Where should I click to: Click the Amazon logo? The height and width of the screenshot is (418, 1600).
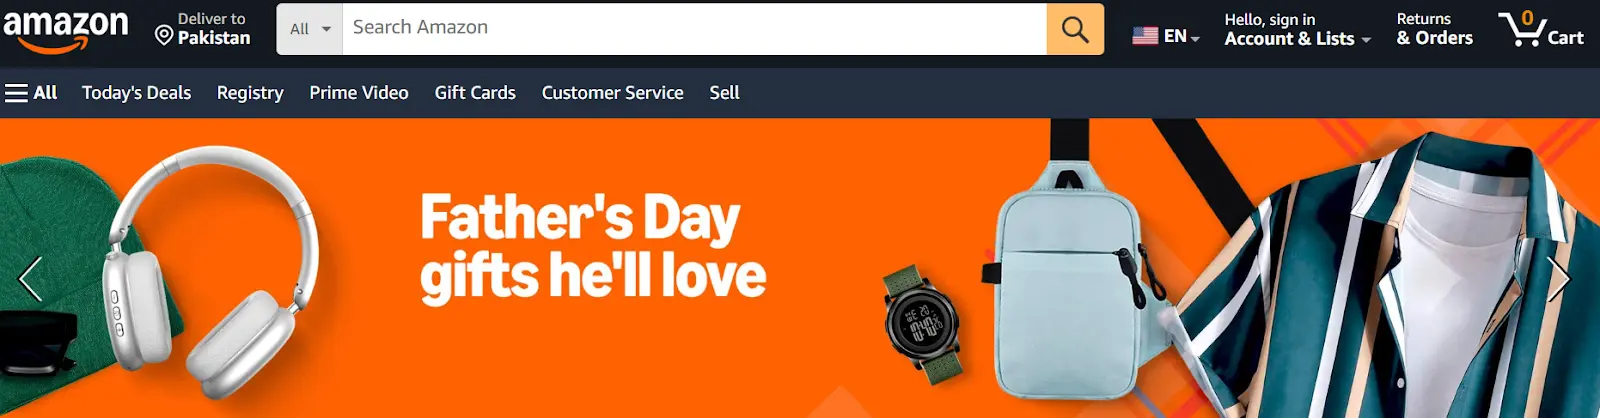tap(66, 30)
